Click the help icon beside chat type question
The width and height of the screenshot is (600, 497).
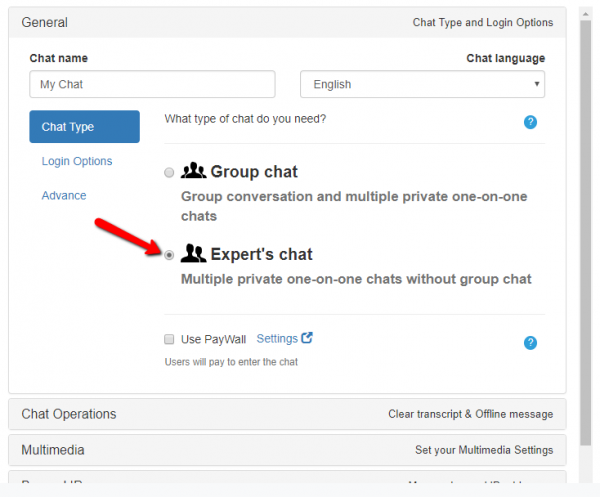click(531, 122)
